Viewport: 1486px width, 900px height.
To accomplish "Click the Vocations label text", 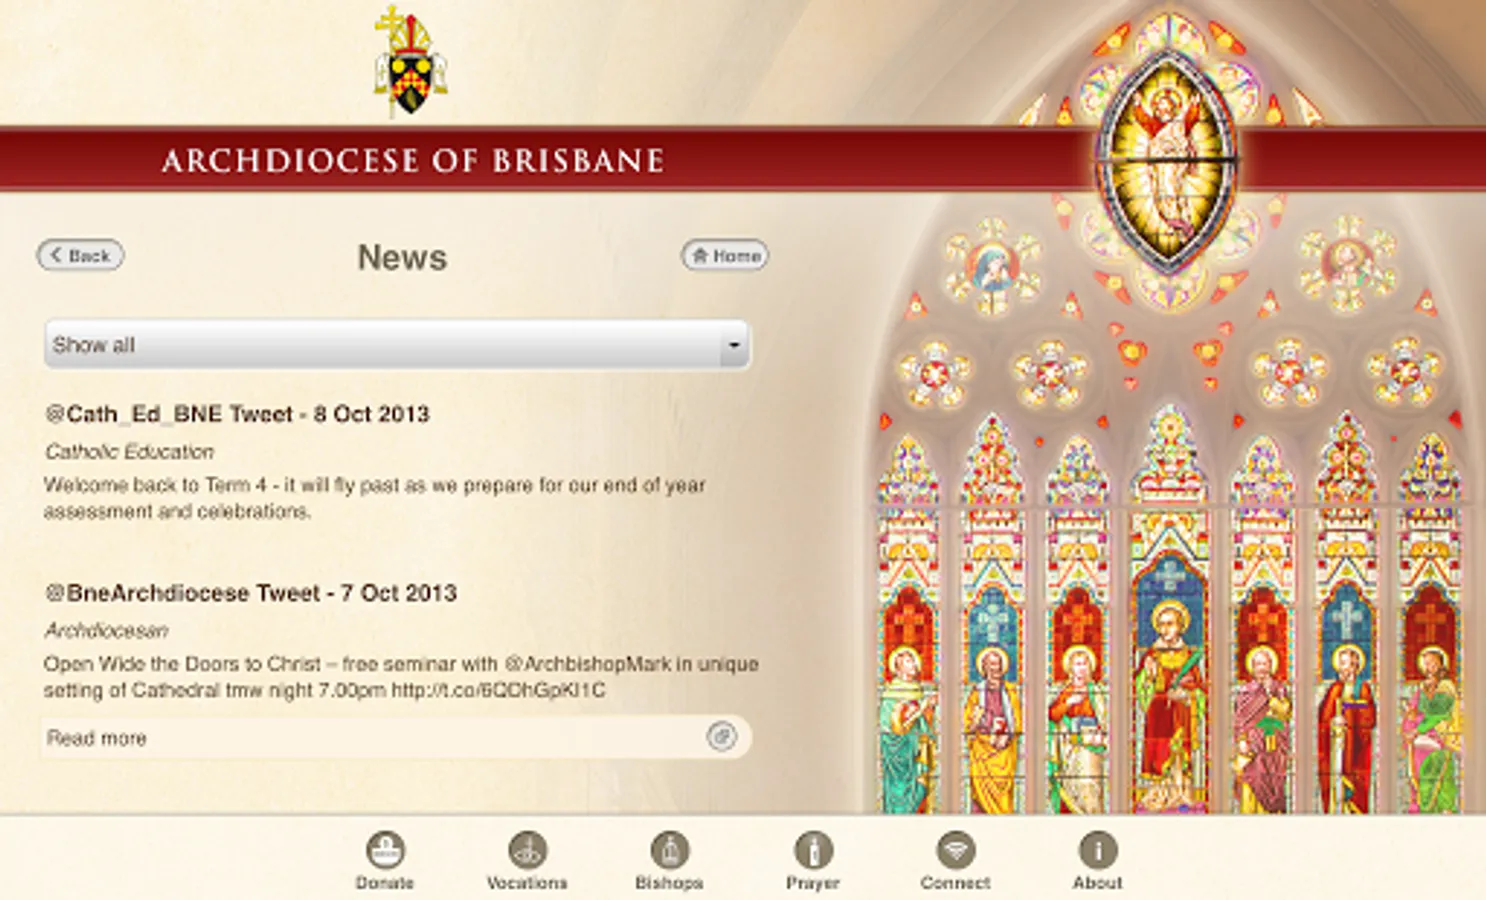I will [x=527, y=883].
